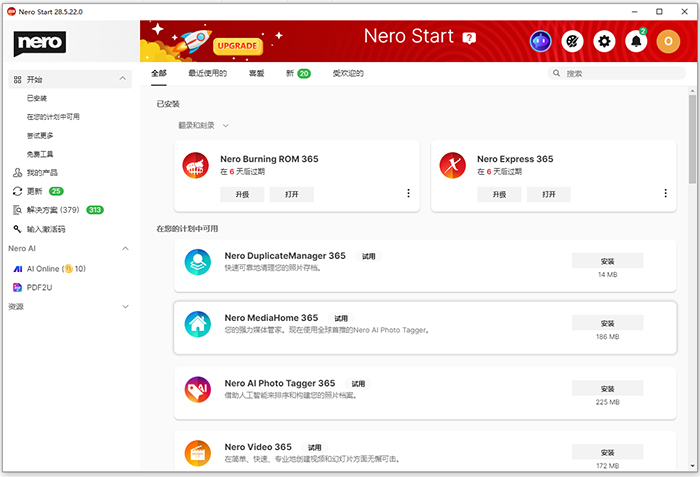Click the 我的产品 sidebar icon
Screen dimensions: 700x477
17,172
